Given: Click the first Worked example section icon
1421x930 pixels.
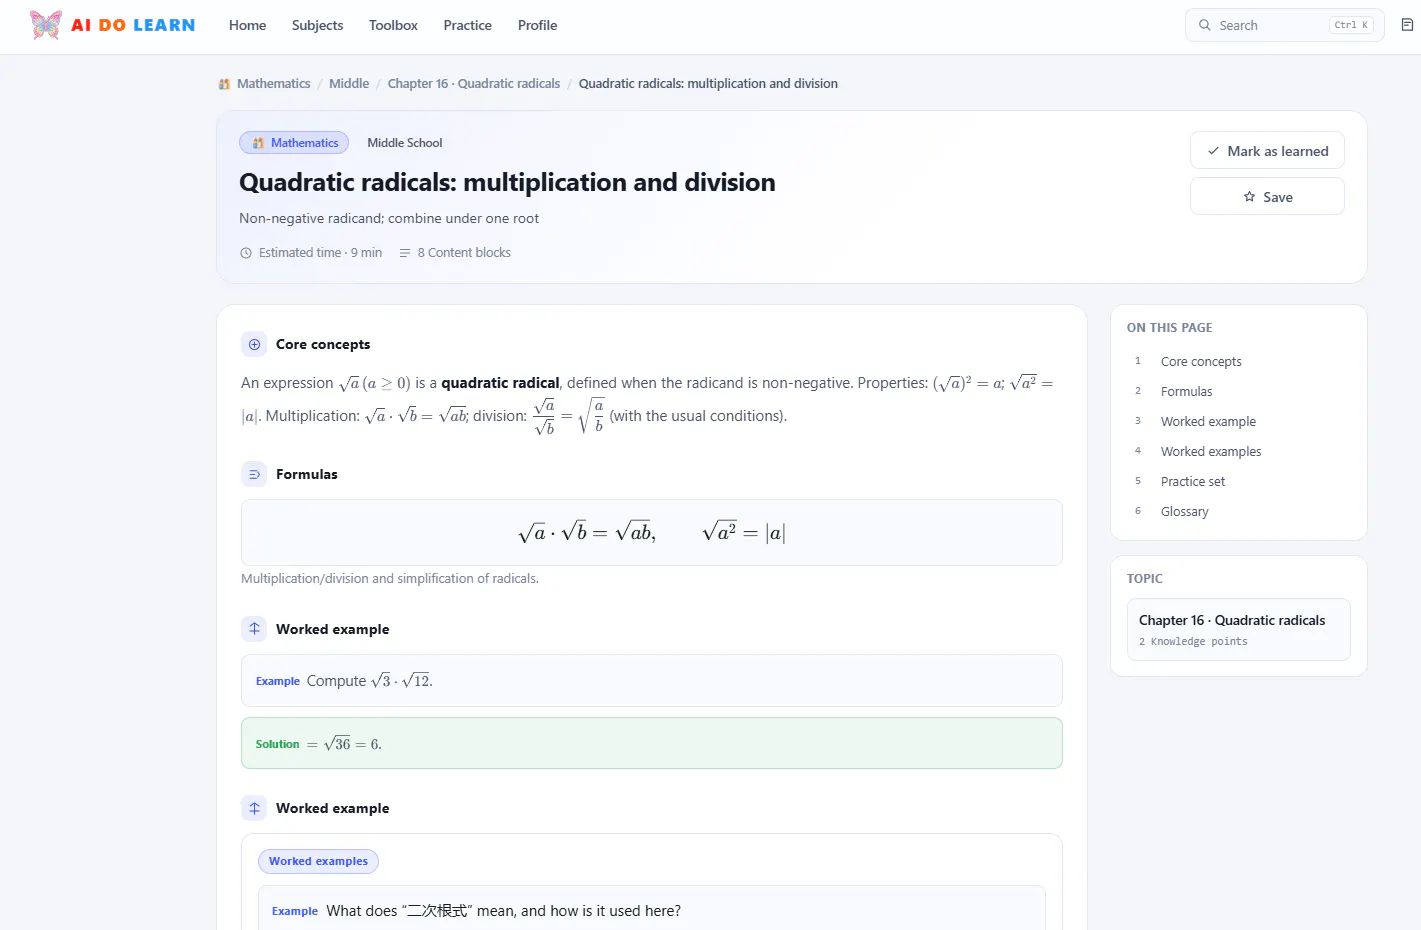Looking at the screenshot, I should click(254, 629).
